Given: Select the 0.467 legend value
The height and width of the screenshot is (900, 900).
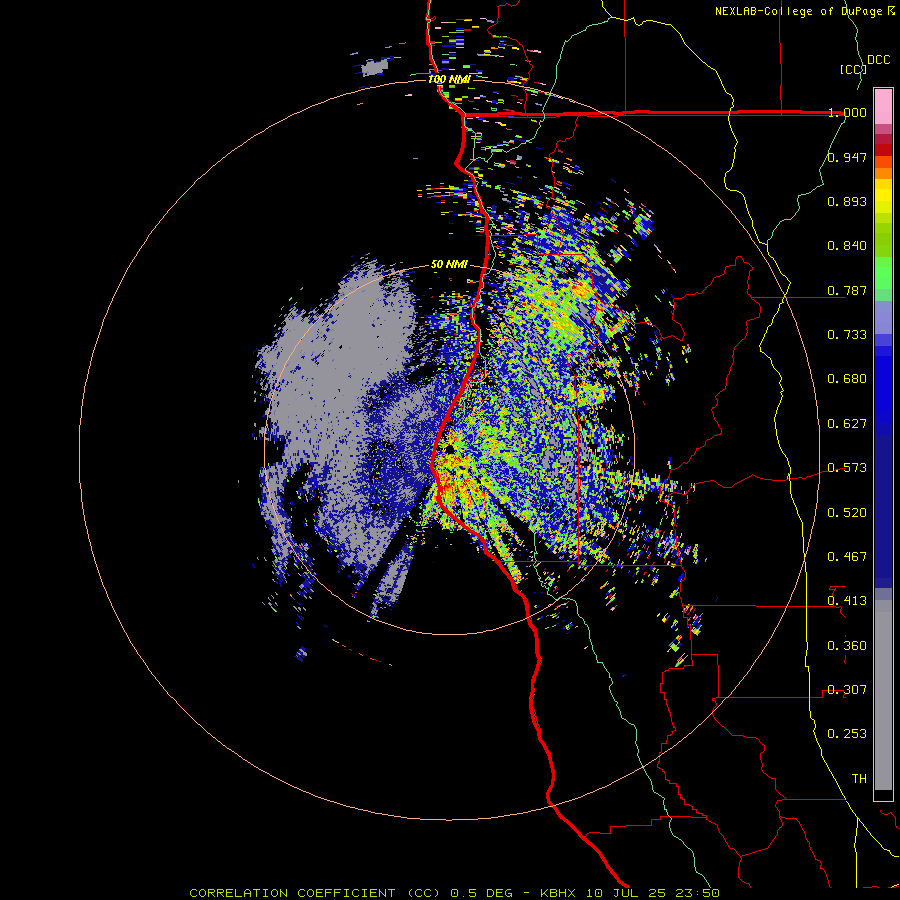Looking at the screenshot, I should click(847, 557).
